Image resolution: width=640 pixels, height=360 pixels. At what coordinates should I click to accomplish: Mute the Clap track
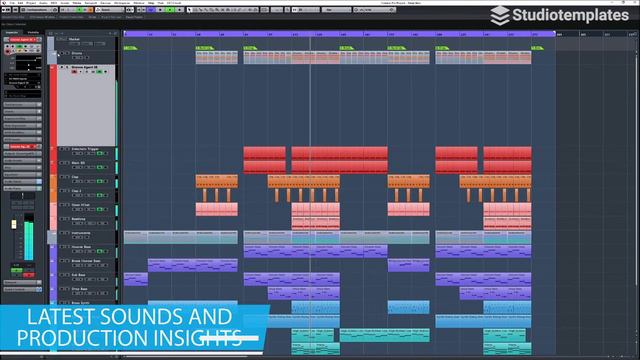(x=62, y=177)
